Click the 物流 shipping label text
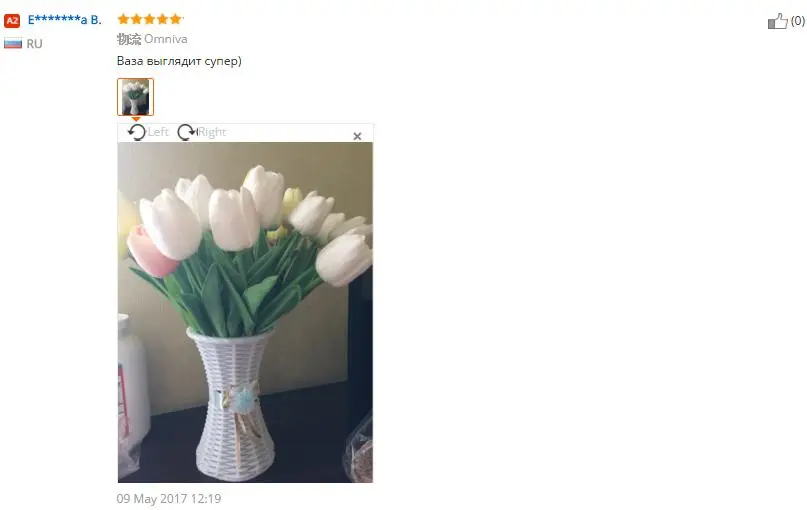Image resolution: width=807 pixels, height=510 pixels. (129, 39)
